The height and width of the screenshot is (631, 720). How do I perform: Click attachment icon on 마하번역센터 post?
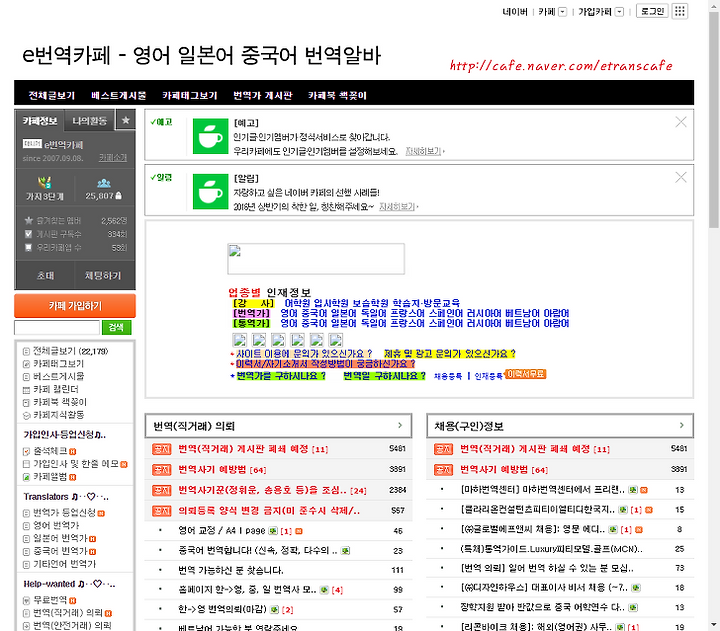click(633, 490)
